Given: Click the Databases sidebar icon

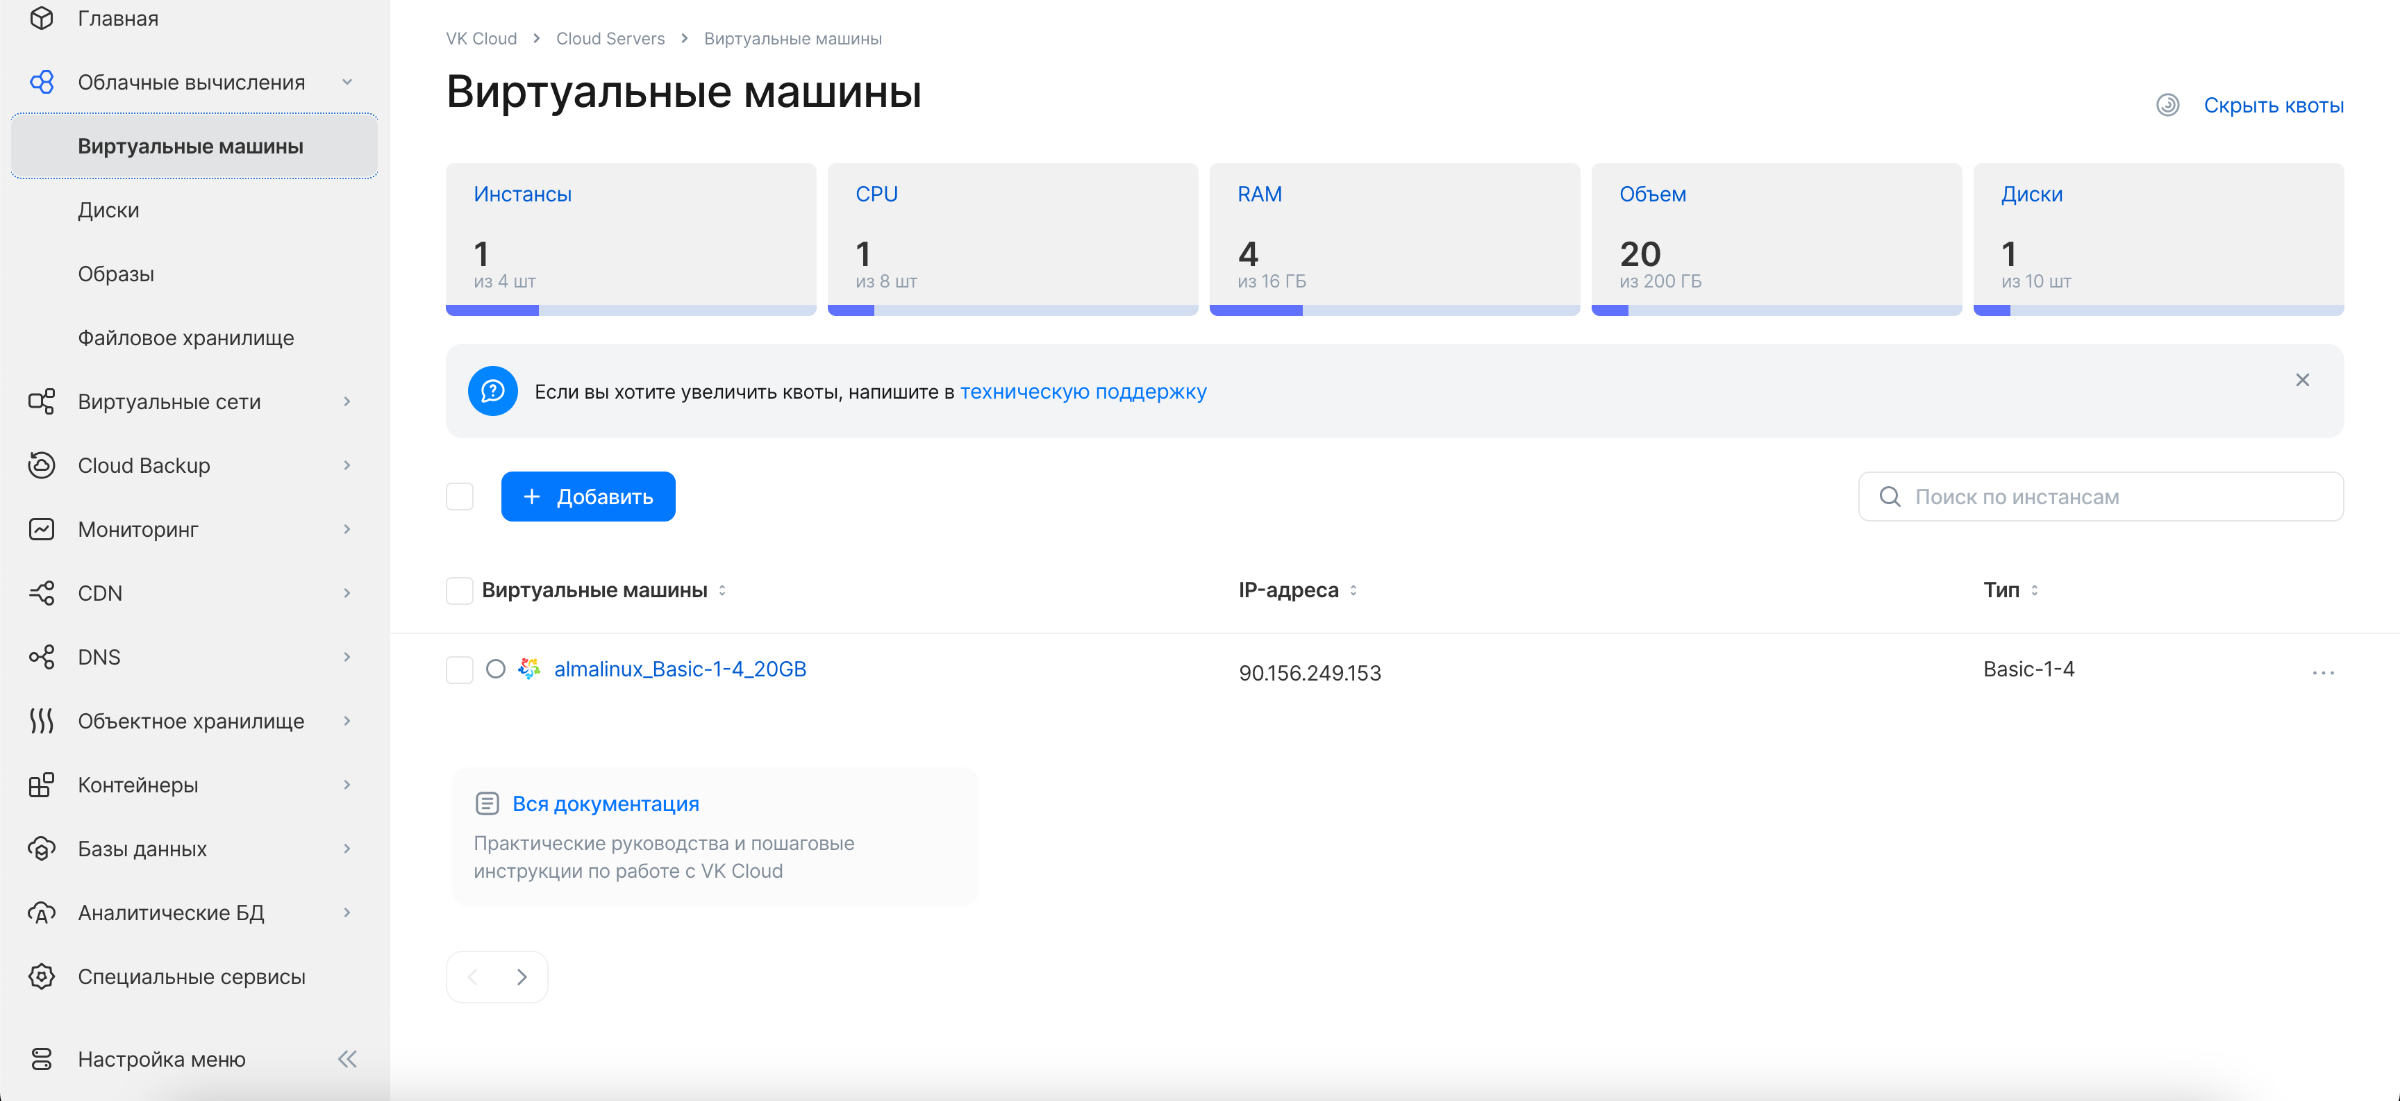Looking at the screenshot, I should 41,849.
